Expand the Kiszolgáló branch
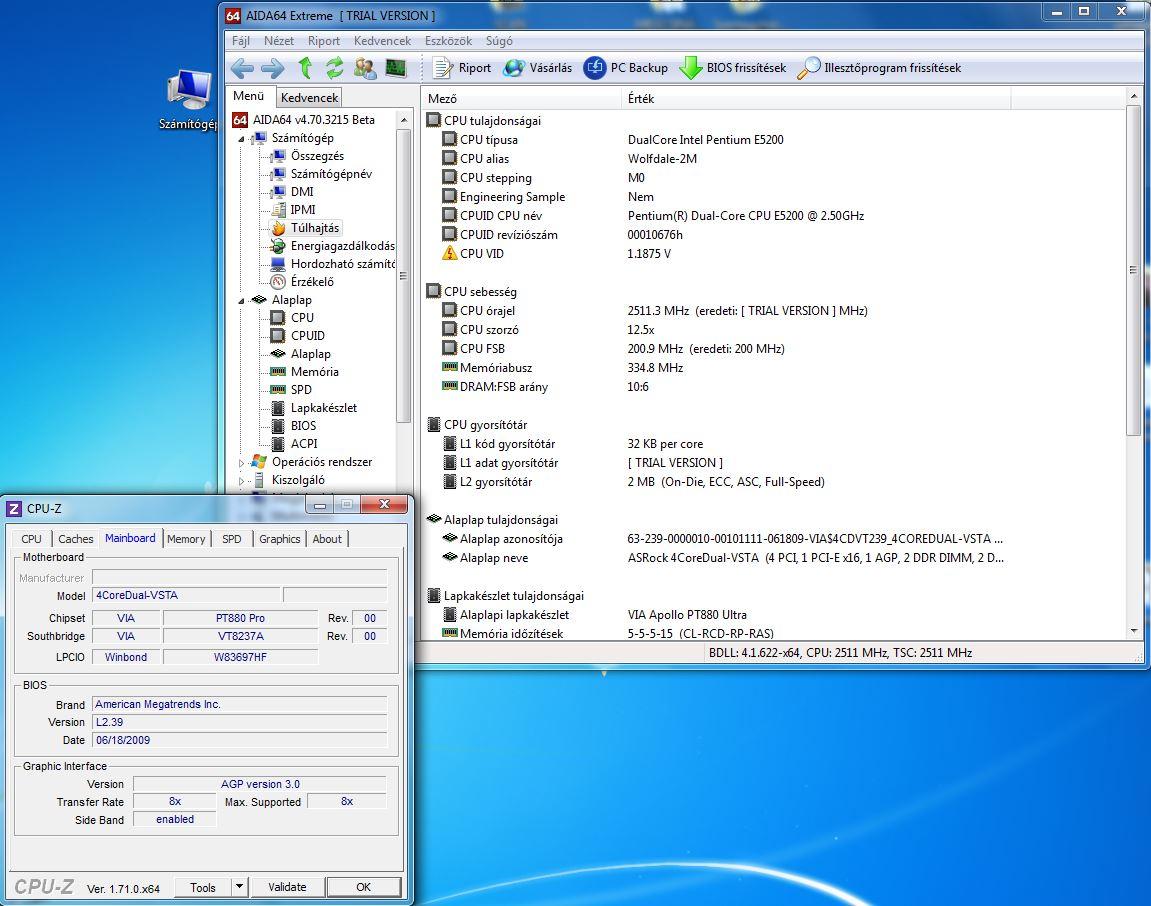This screenshot has width=1151, height=906. [x=242, y=481]
